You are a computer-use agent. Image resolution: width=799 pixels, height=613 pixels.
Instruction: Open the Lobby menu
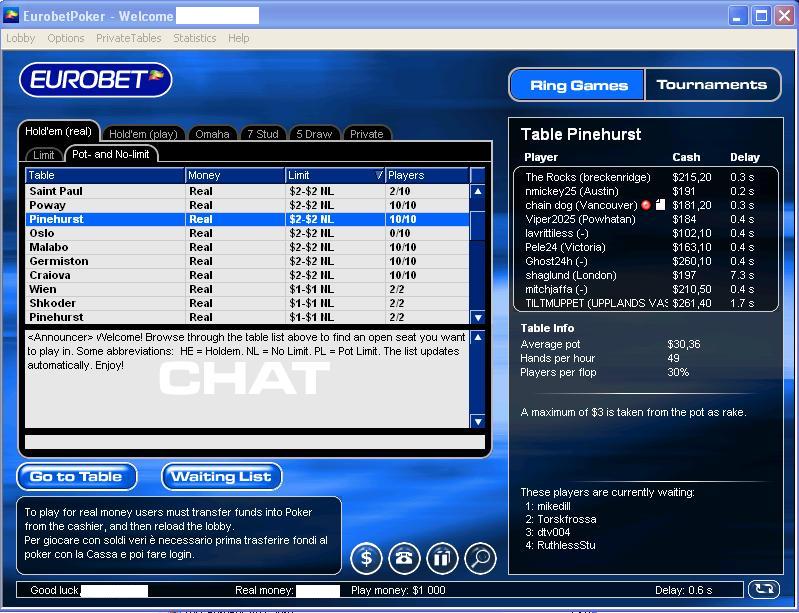20,38
